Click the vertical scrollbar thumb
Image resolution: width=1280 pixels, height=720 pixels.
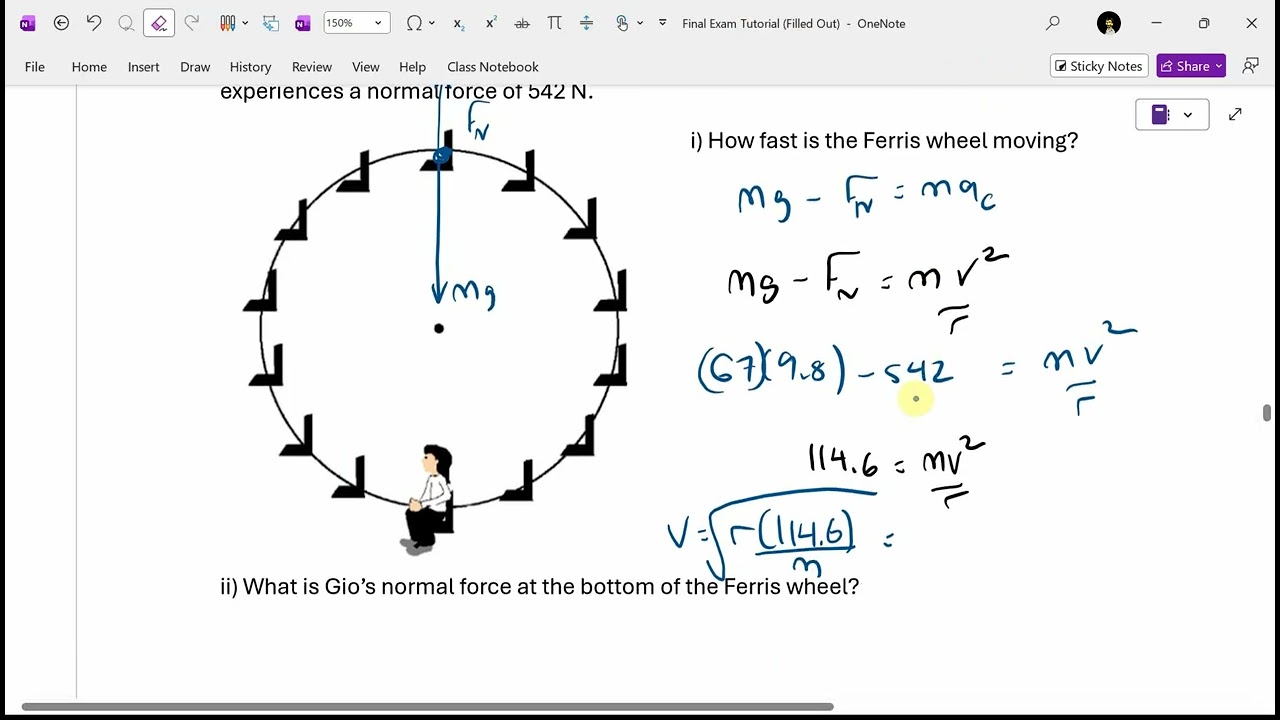tap(1267, 414)
